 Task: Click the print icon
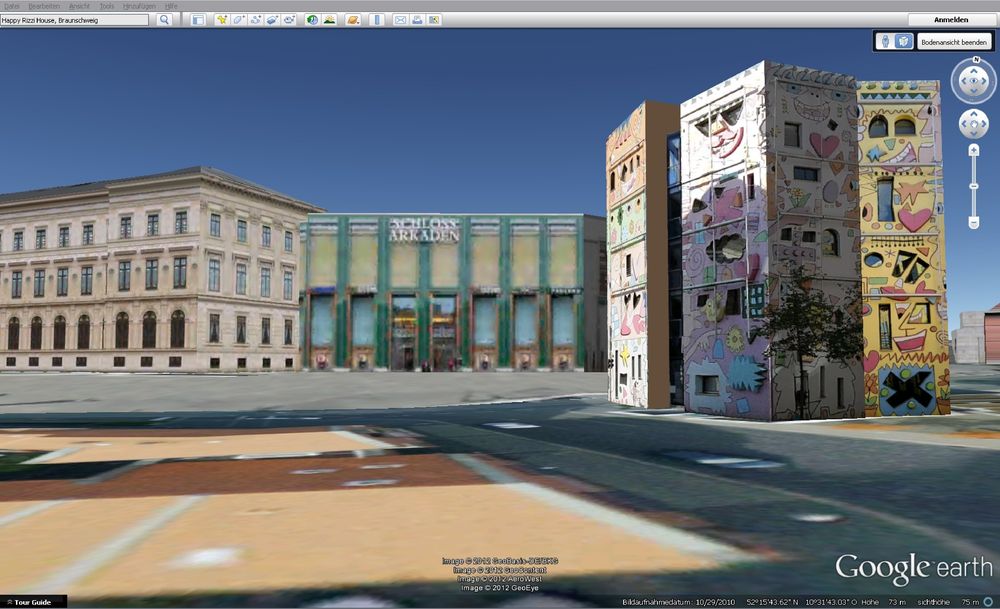[x=417, y=20]
